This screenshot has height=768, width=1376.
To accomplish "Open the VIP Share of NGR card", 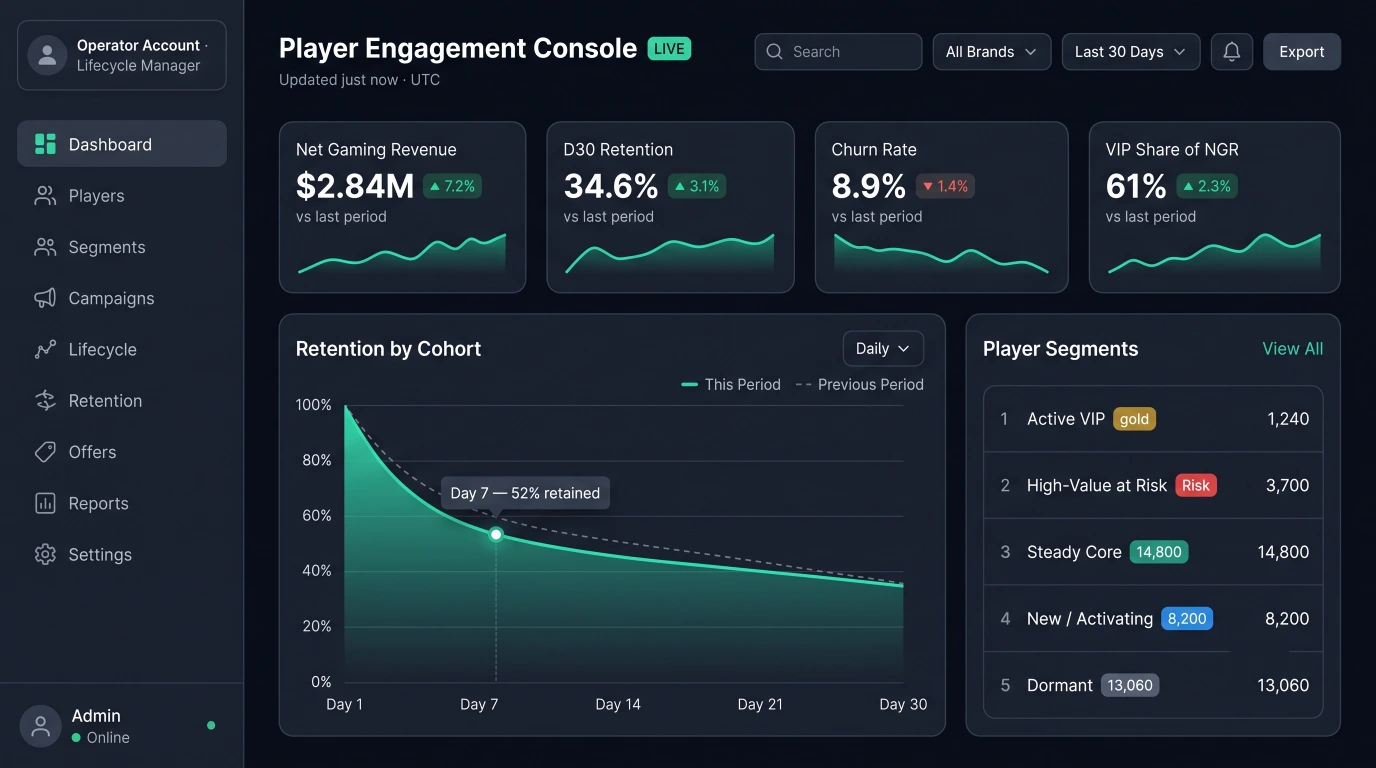I will (1215, 208).
